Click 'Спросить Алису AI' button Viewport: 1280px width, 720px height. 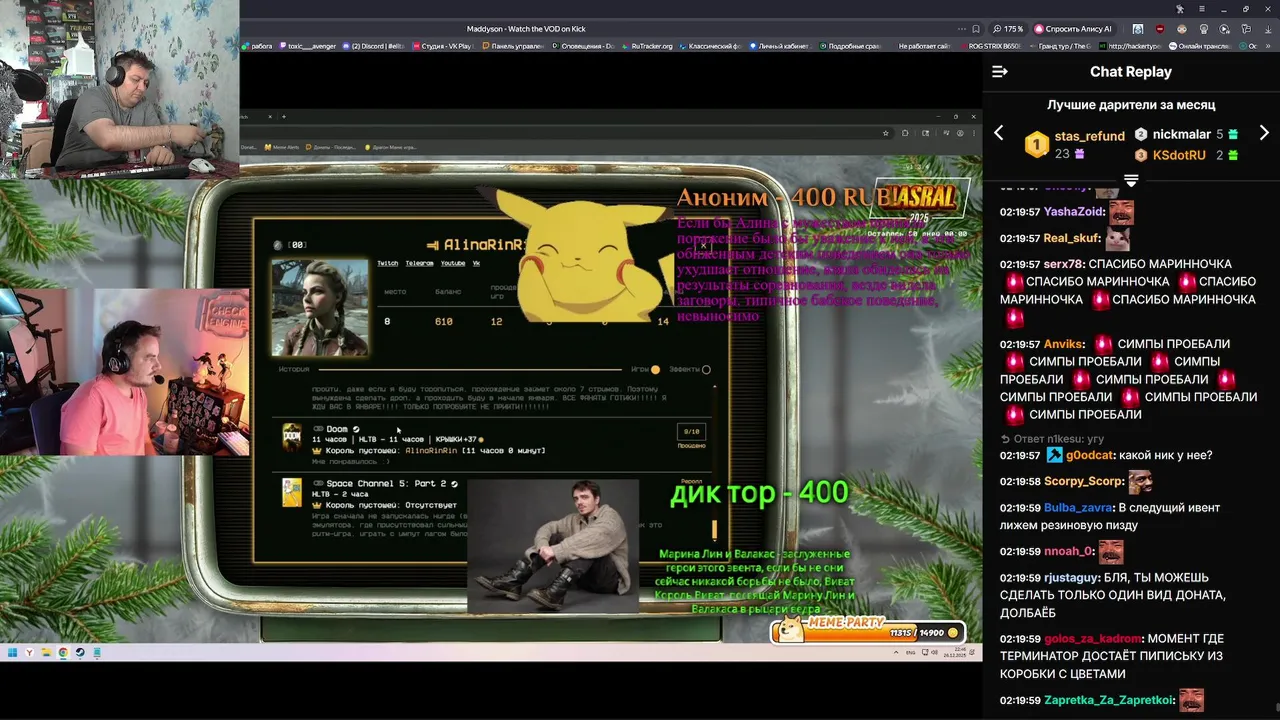tap(1073, 29)
